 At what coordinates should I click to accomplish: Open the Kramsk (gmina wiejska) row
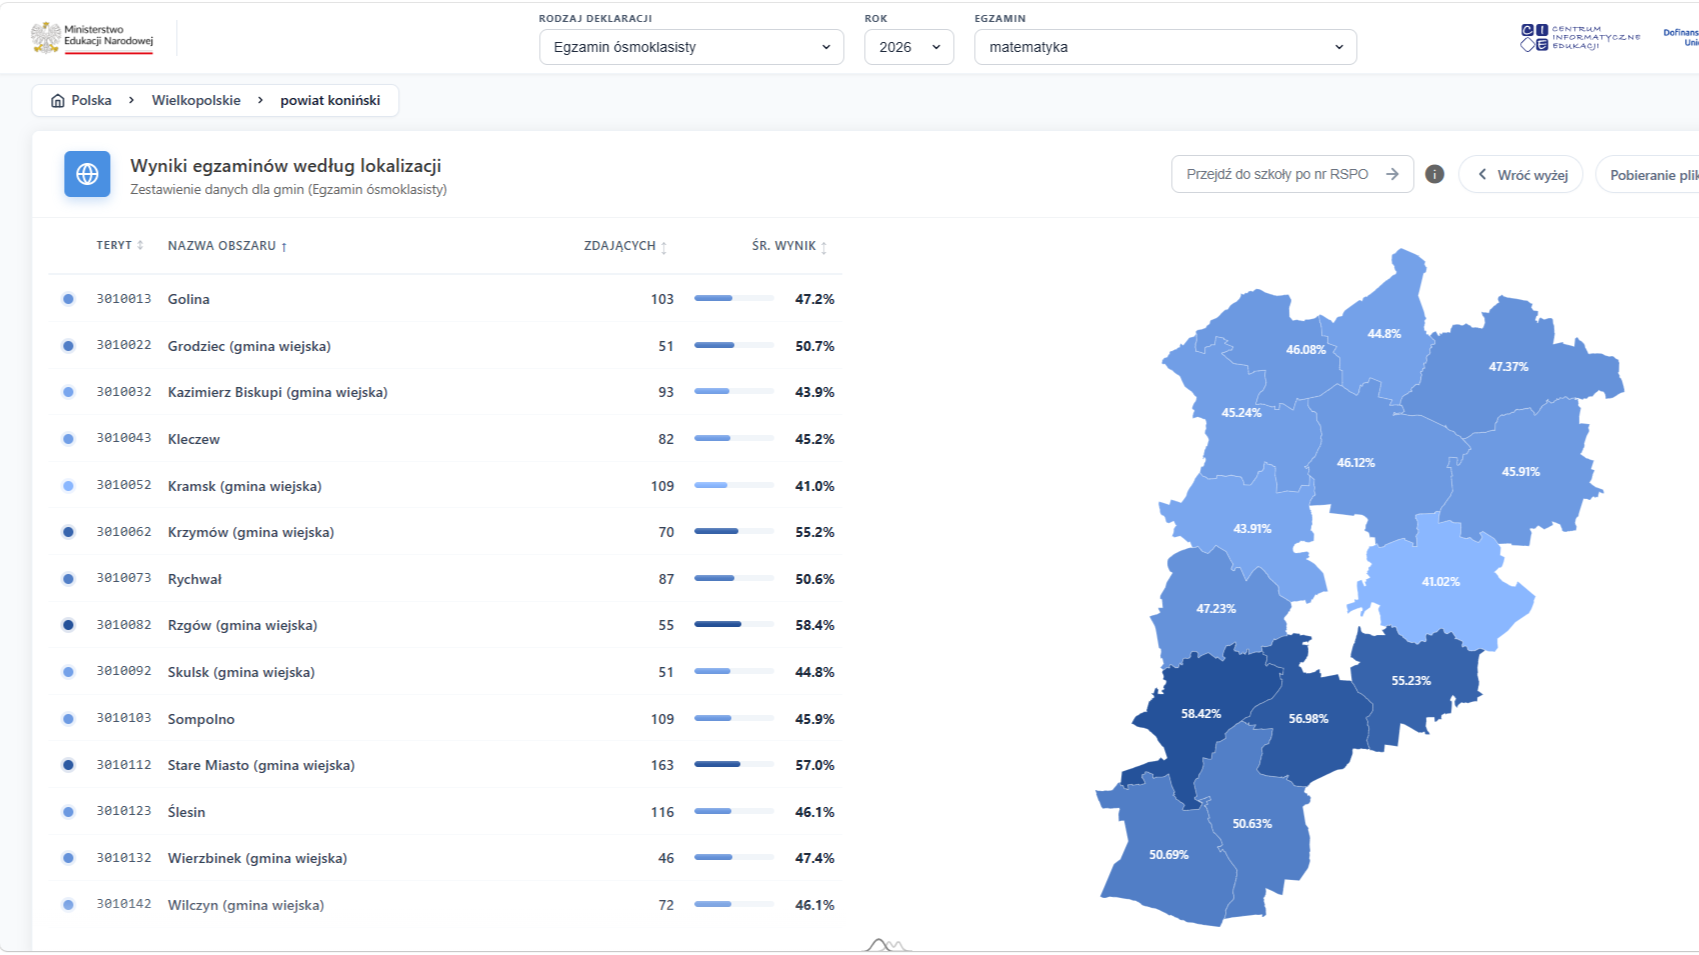pyautogui.click(x=445, y=486)
